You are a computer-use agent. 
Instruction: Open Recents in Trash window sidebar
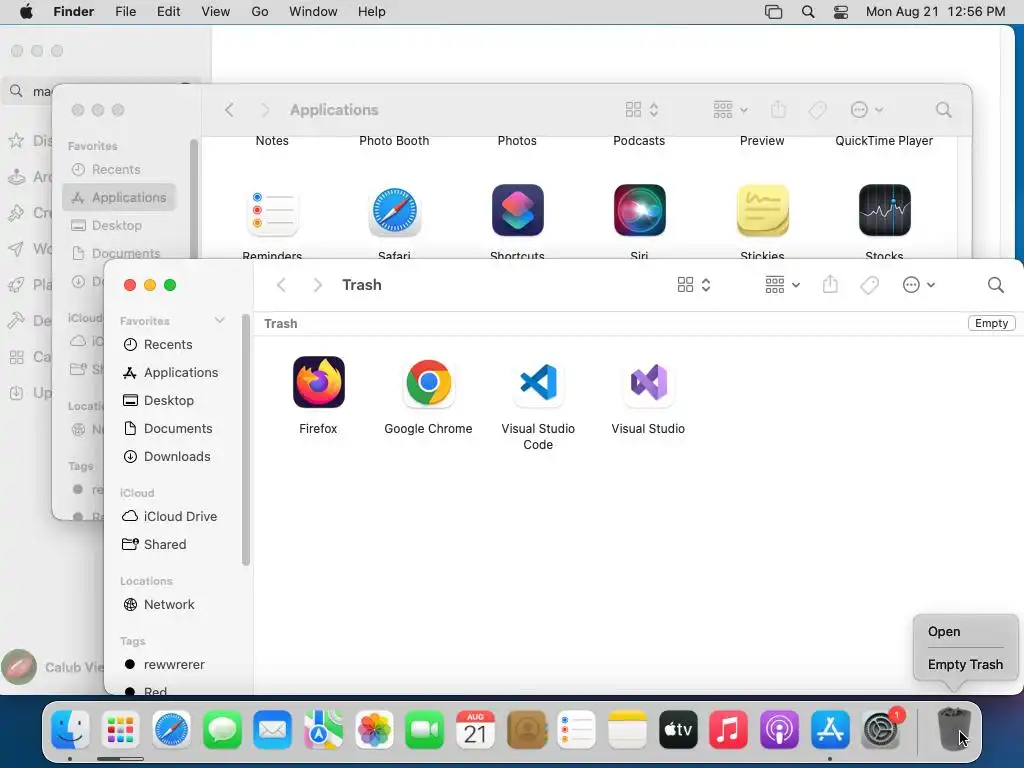click(x=167, y=344)
